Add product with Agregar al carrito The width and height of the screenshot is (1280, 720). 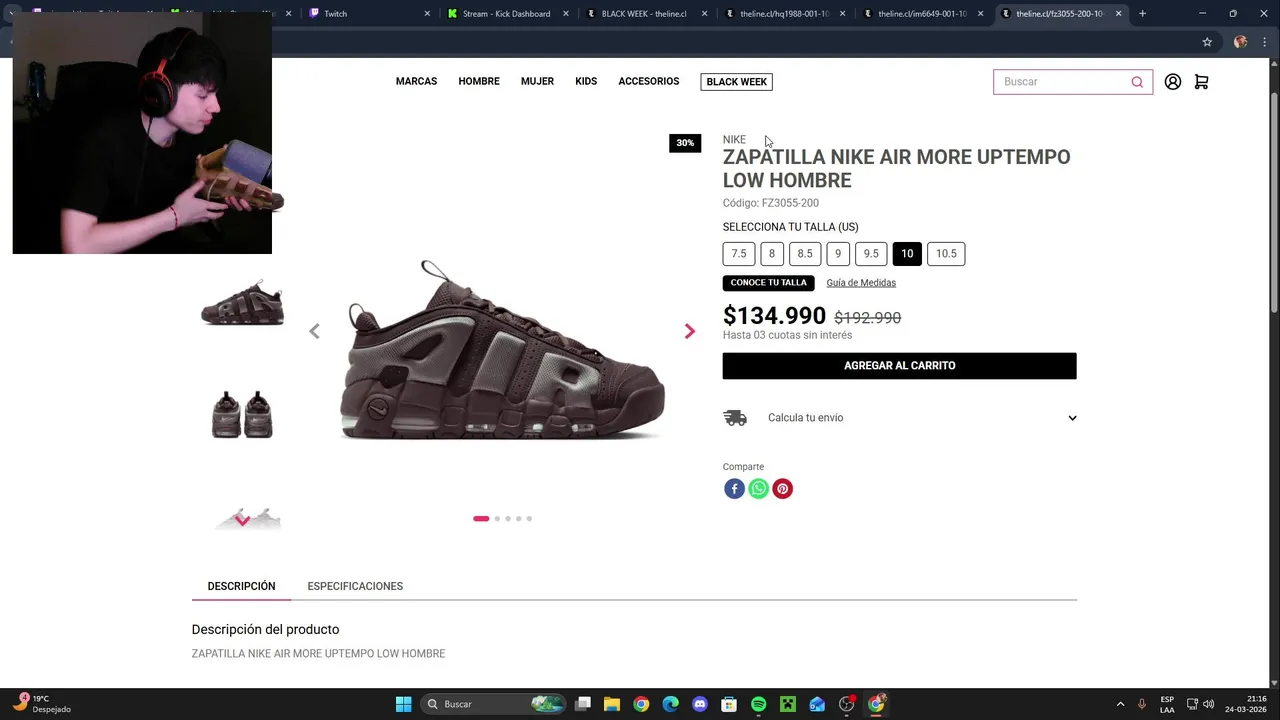pyautogui.click(x=899, y=366)
